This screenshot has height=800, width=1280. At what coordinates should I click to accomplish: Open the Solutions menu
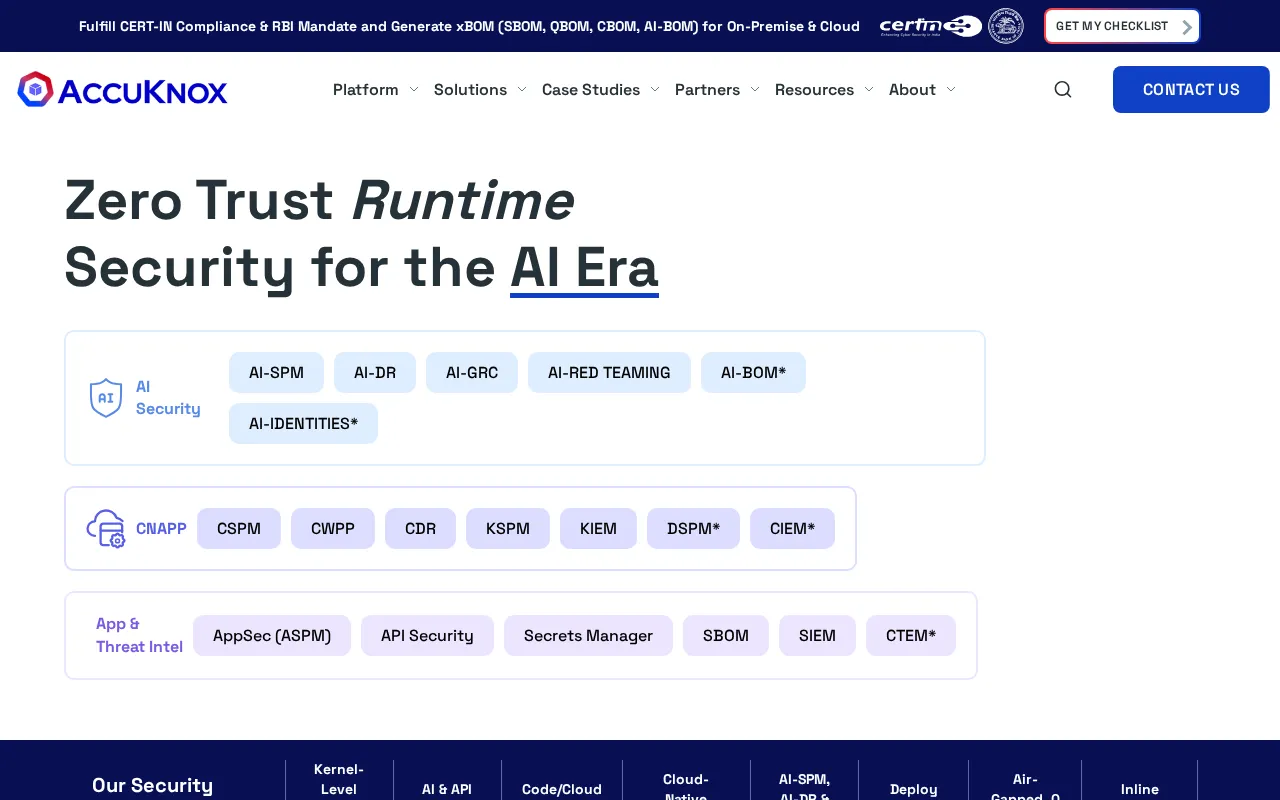click(470, 90)
